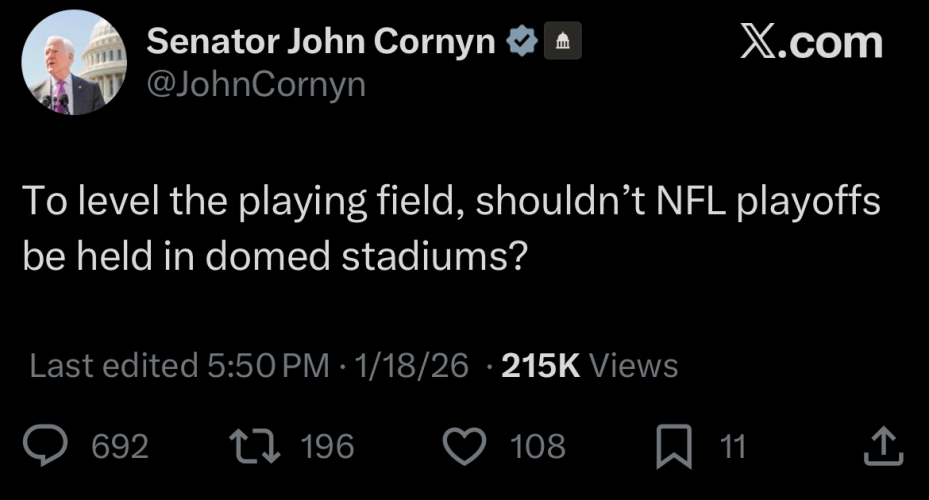Click the 5:50 PM timestamp
The height and width of the screenshot is (500, 929).
[268, 366]
